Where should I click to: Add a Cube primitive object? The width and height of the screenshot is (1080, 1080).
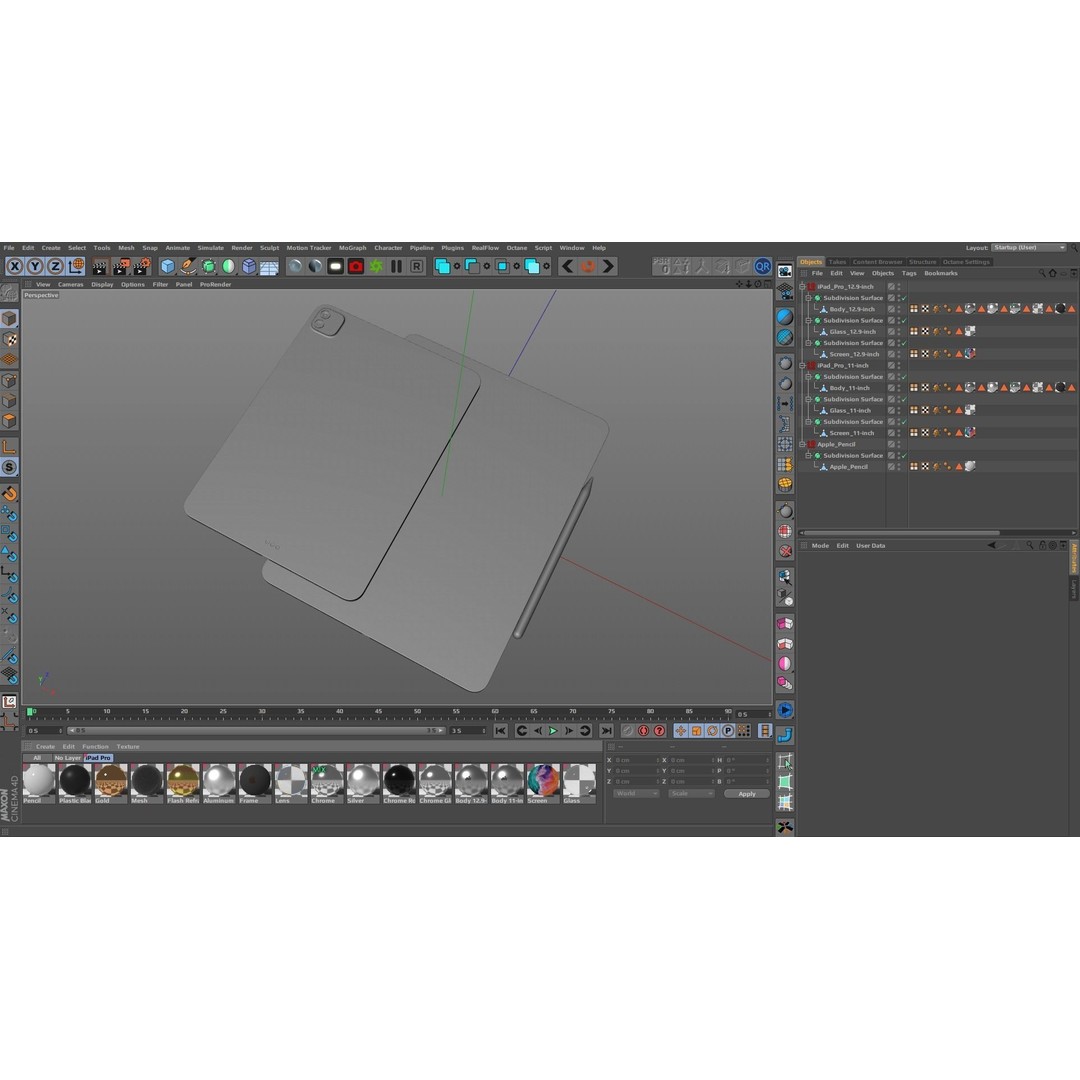pos(167,267)
